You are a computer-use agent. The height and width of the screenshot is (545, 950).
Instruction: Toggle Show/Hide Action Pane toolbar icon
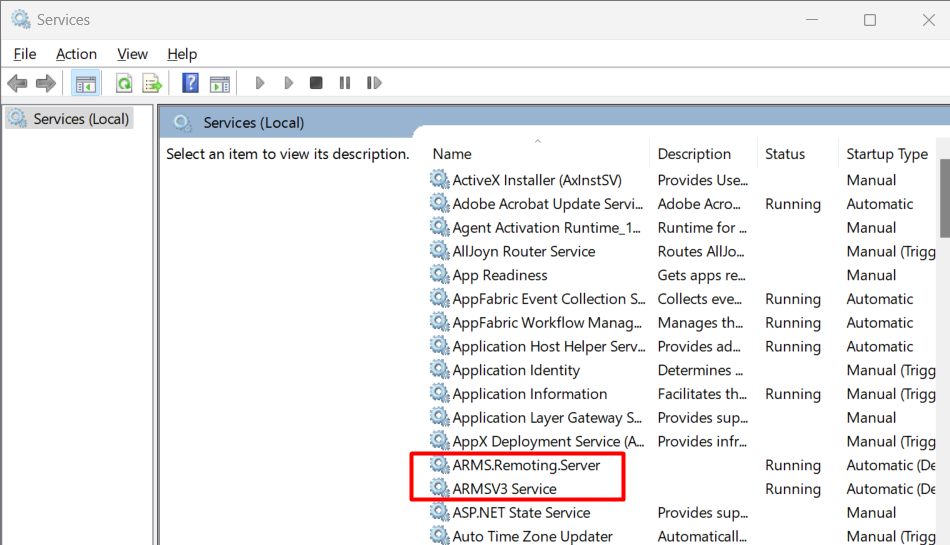pyautogui.click(x=219, y=83)
